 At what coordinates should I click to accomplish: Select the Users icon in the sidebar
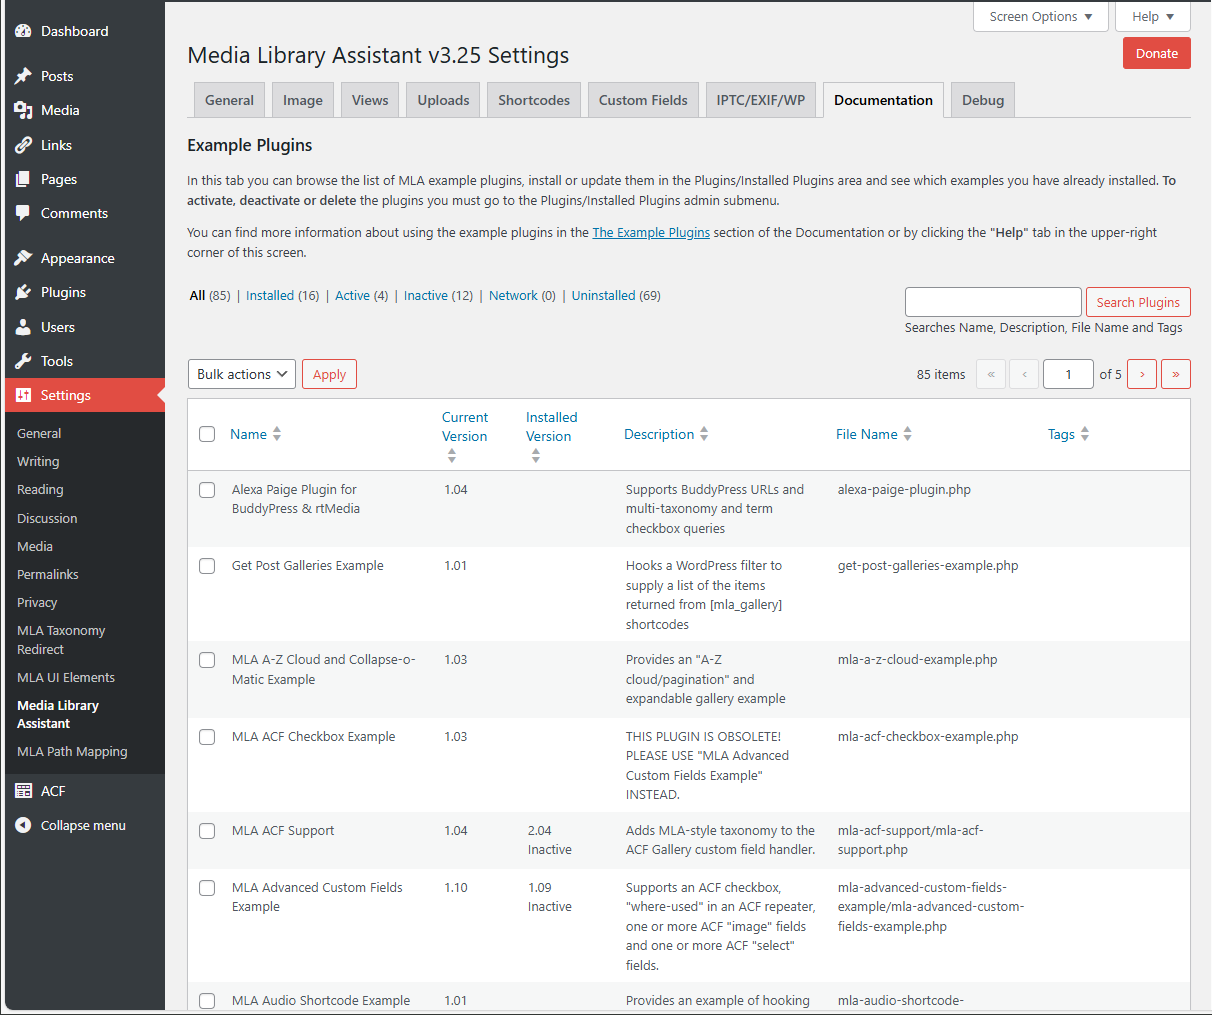24,326
